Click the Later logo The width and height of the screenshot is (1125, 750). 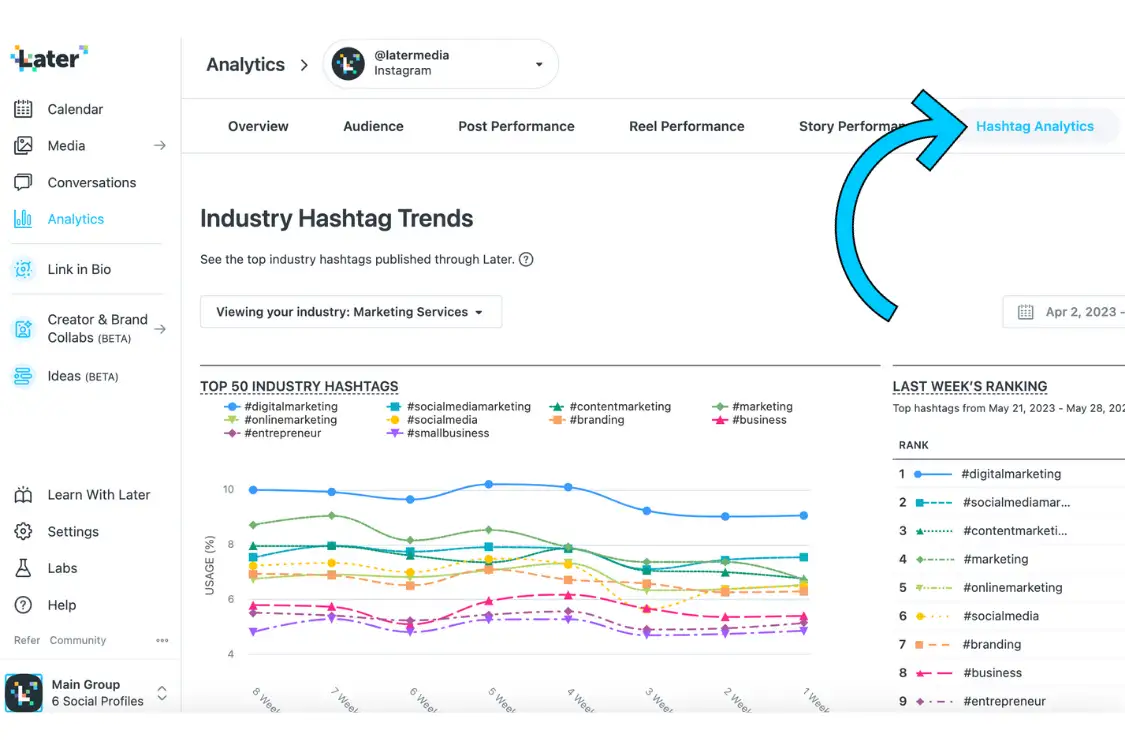coord(49,58)
